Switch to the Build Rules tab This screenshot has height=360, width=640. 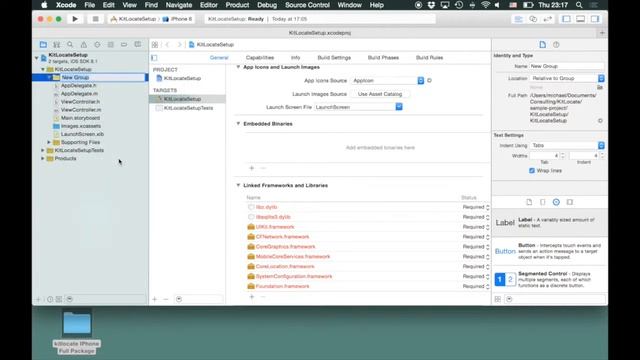(x=429, y=58)
